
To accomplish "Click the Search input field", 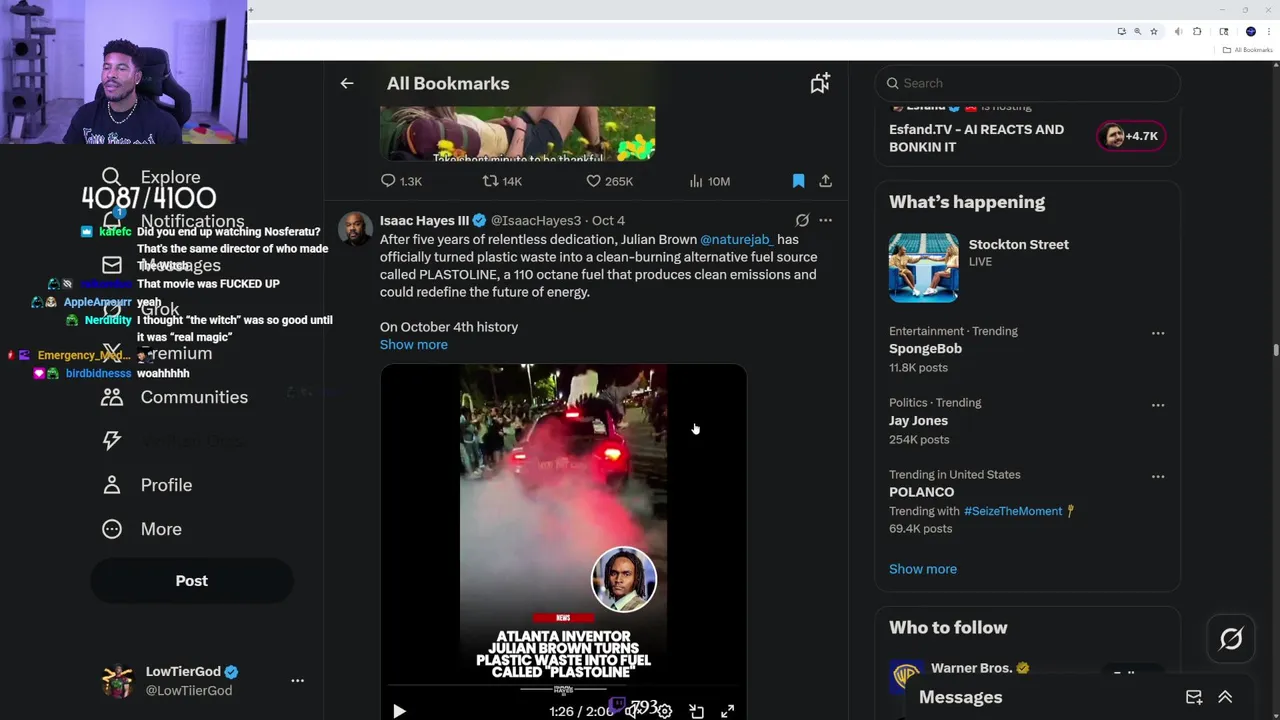I will (x=1027, y=83).
